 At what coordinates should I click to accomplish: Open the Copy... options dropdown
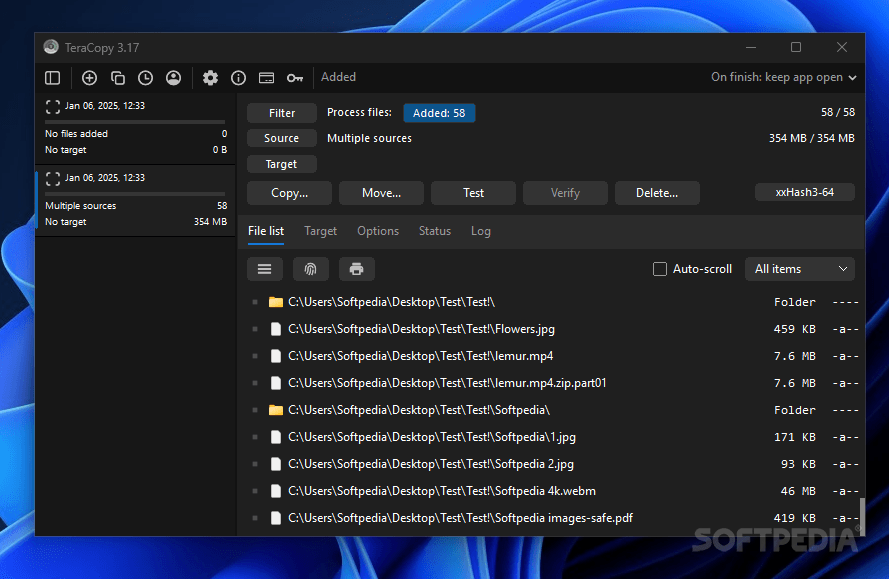(289, 192)
